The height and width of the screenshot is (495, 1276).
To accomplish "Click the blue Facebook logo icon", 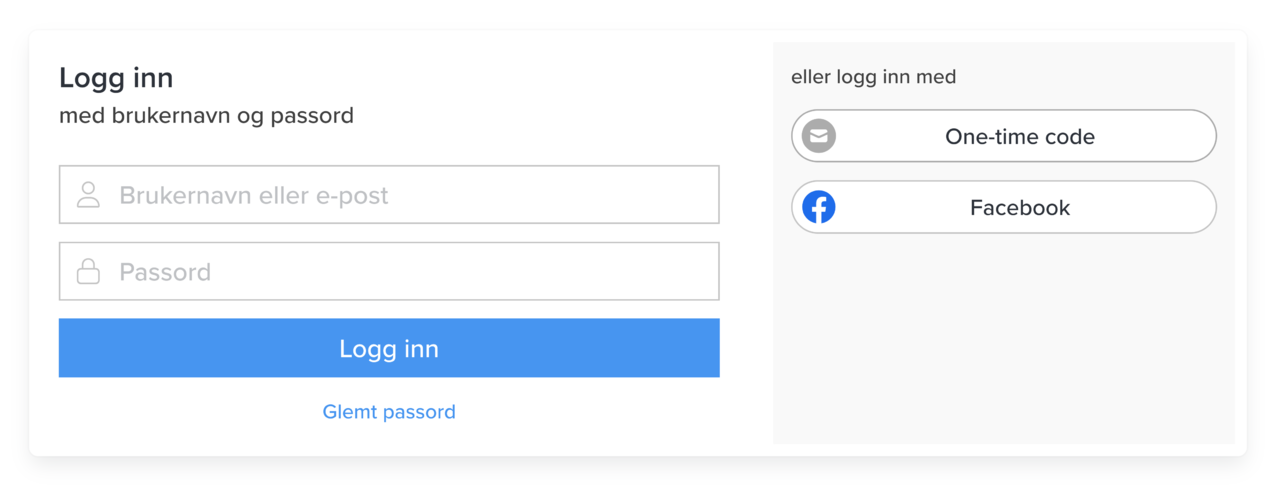I will 819,208.
